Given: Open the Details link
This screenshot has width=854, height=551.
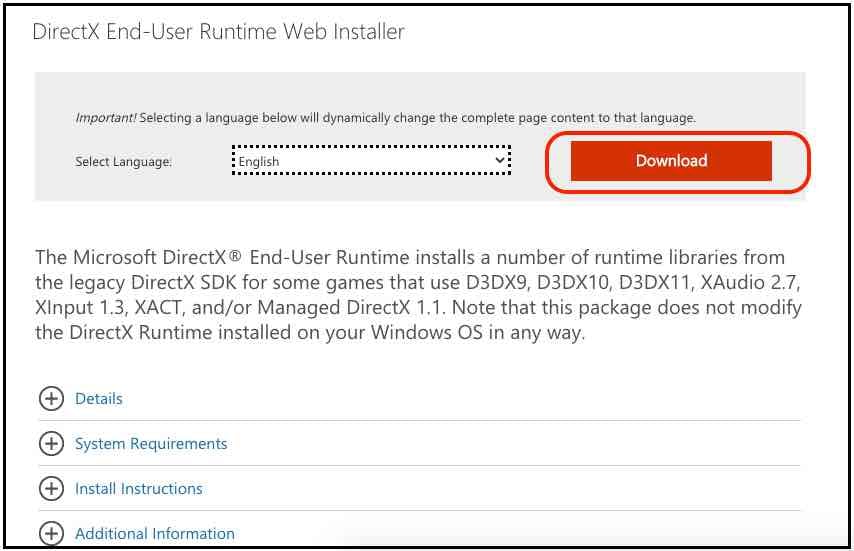Looking at the screenshot, I should (99, 399).
